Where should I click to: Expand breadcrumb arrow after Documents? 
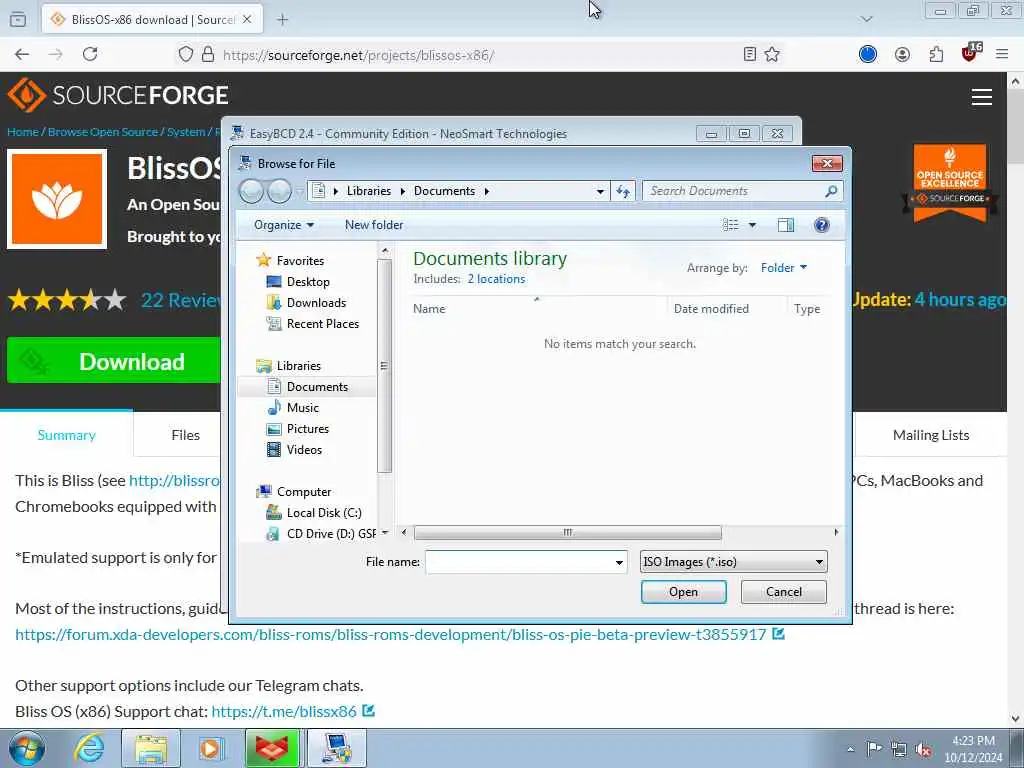(487, 191)
